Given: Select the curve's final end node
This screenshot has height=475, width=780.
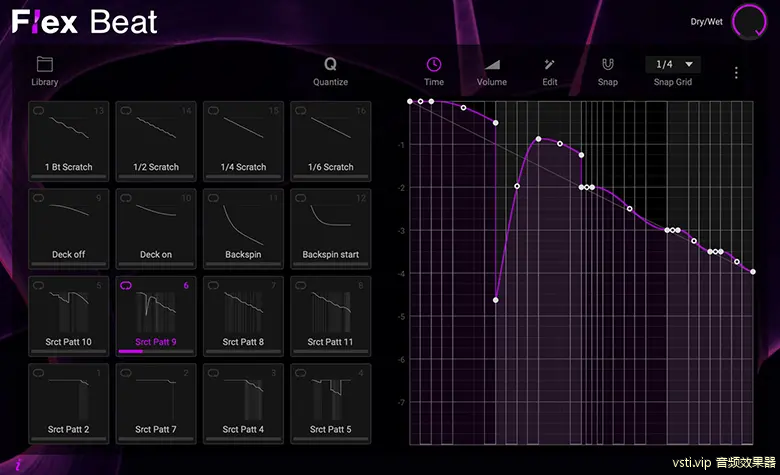Looking at the screenshot, I should pyautogui.click(x=753, y=272).
